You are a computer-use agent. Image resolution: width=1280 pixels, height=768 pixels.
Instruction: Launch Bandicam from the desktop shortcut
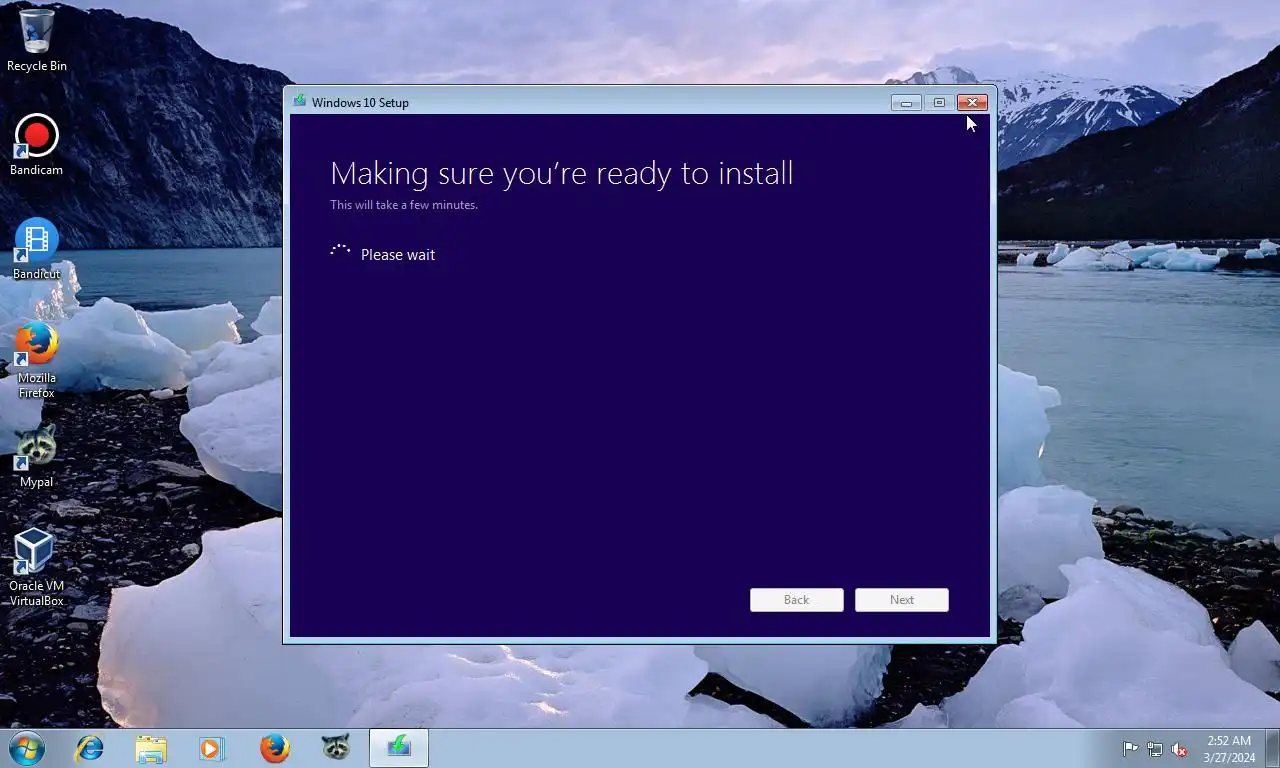click(37, 145)
